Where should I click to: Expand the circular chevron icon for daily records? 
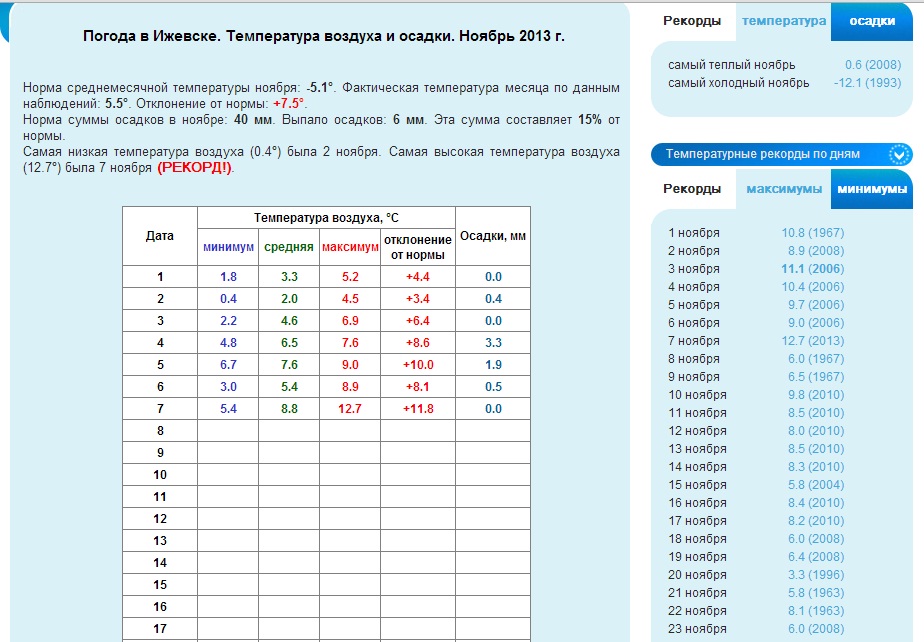900,154
